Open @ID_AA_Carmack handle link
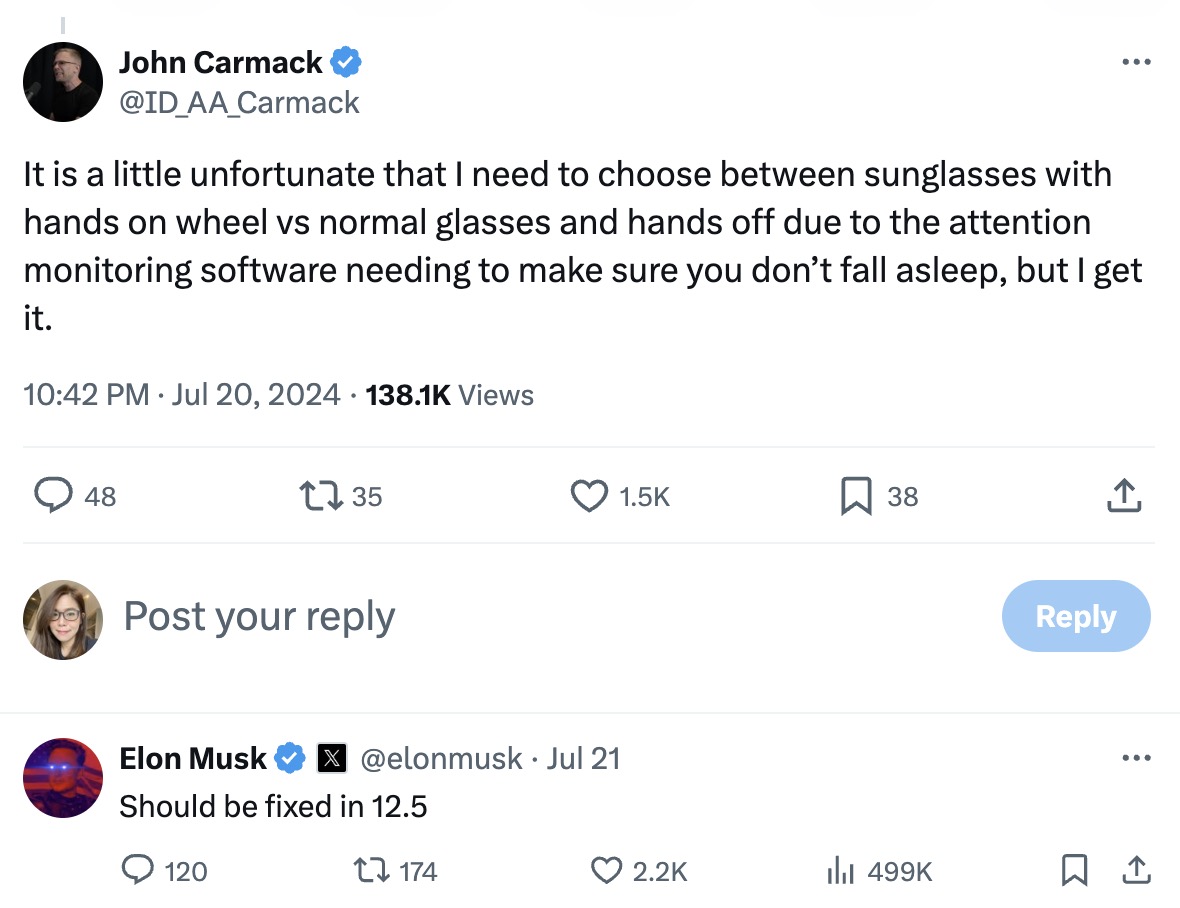The width and height of the screenshot is (1180, 908). 239,102
